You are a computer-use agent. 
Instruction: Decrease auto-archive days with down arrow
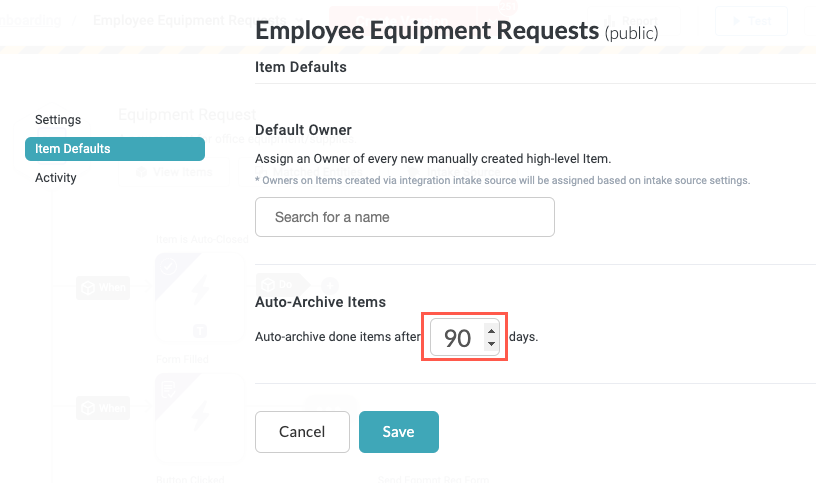490,345
